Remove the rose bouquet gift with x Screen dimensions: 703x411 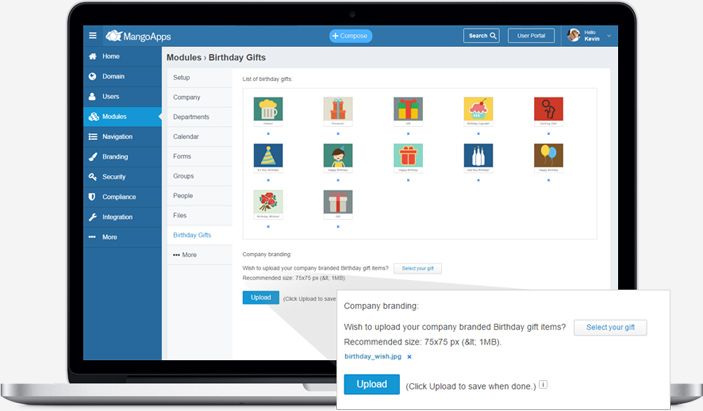tap(268, 227)
